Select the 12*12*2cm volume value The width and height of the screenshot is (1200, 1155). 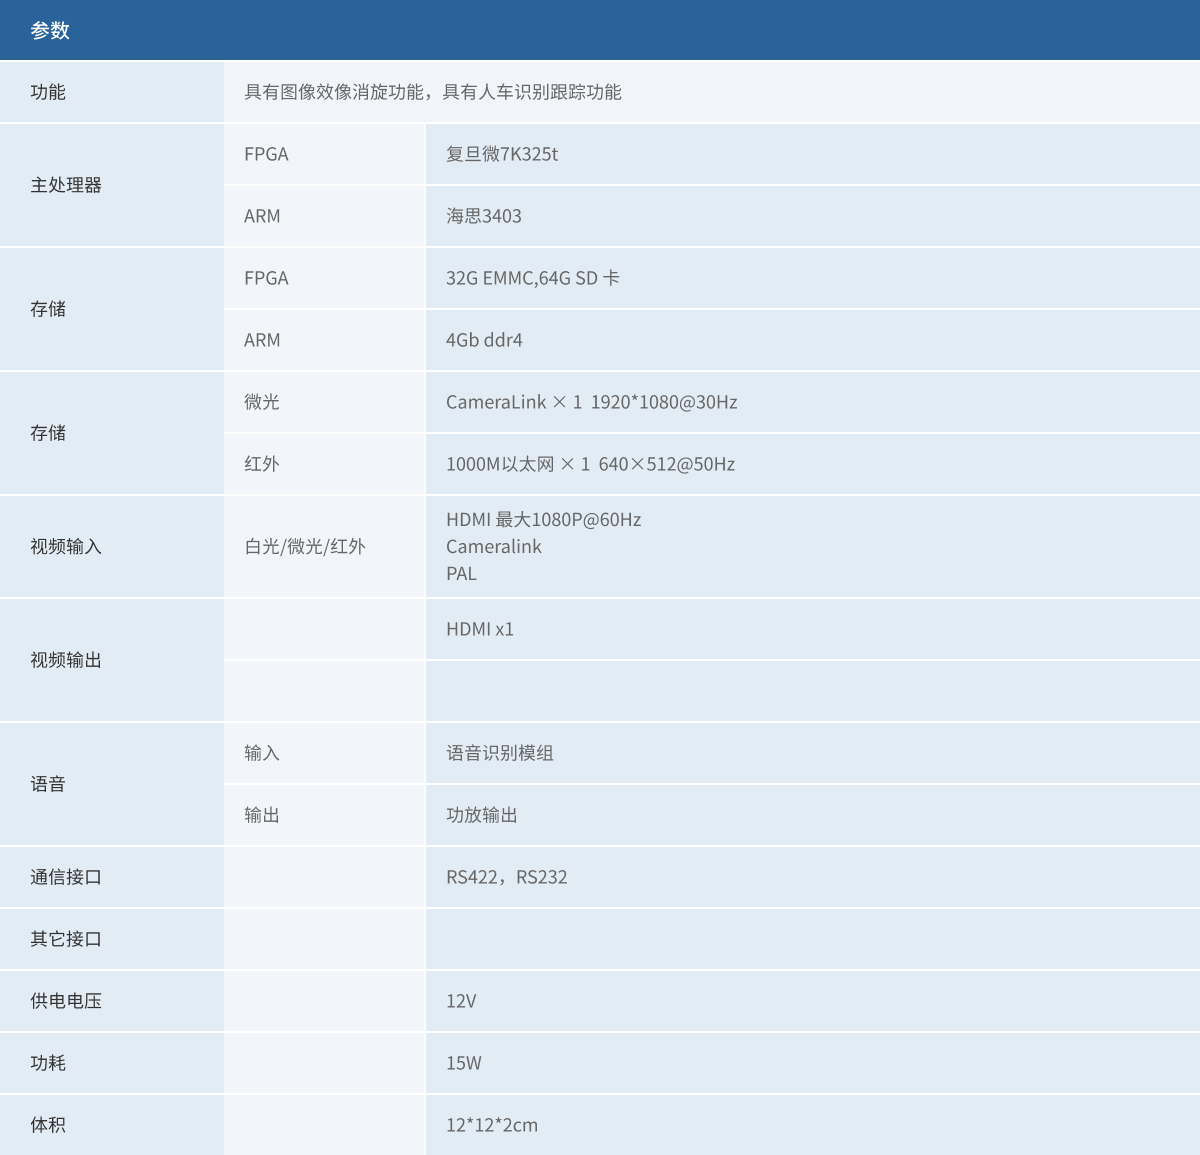[492, 1125]
